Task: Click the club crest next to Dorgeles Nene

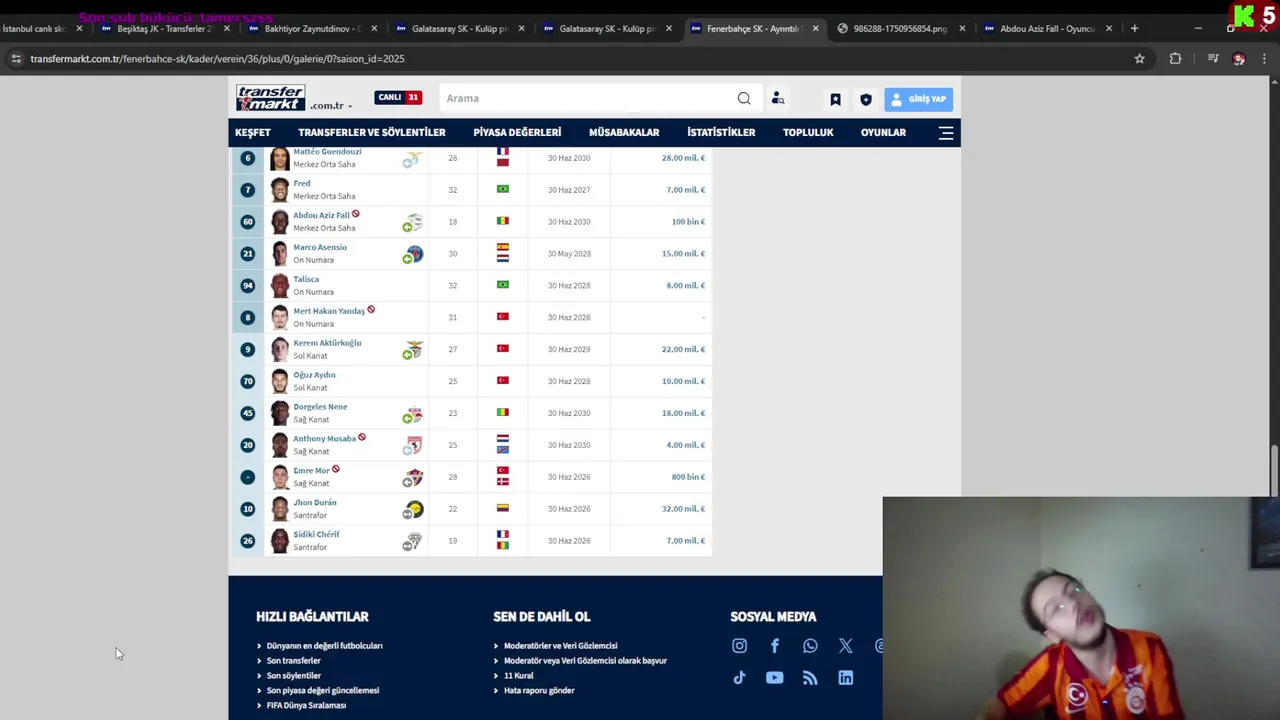Action: pos(413,414)
